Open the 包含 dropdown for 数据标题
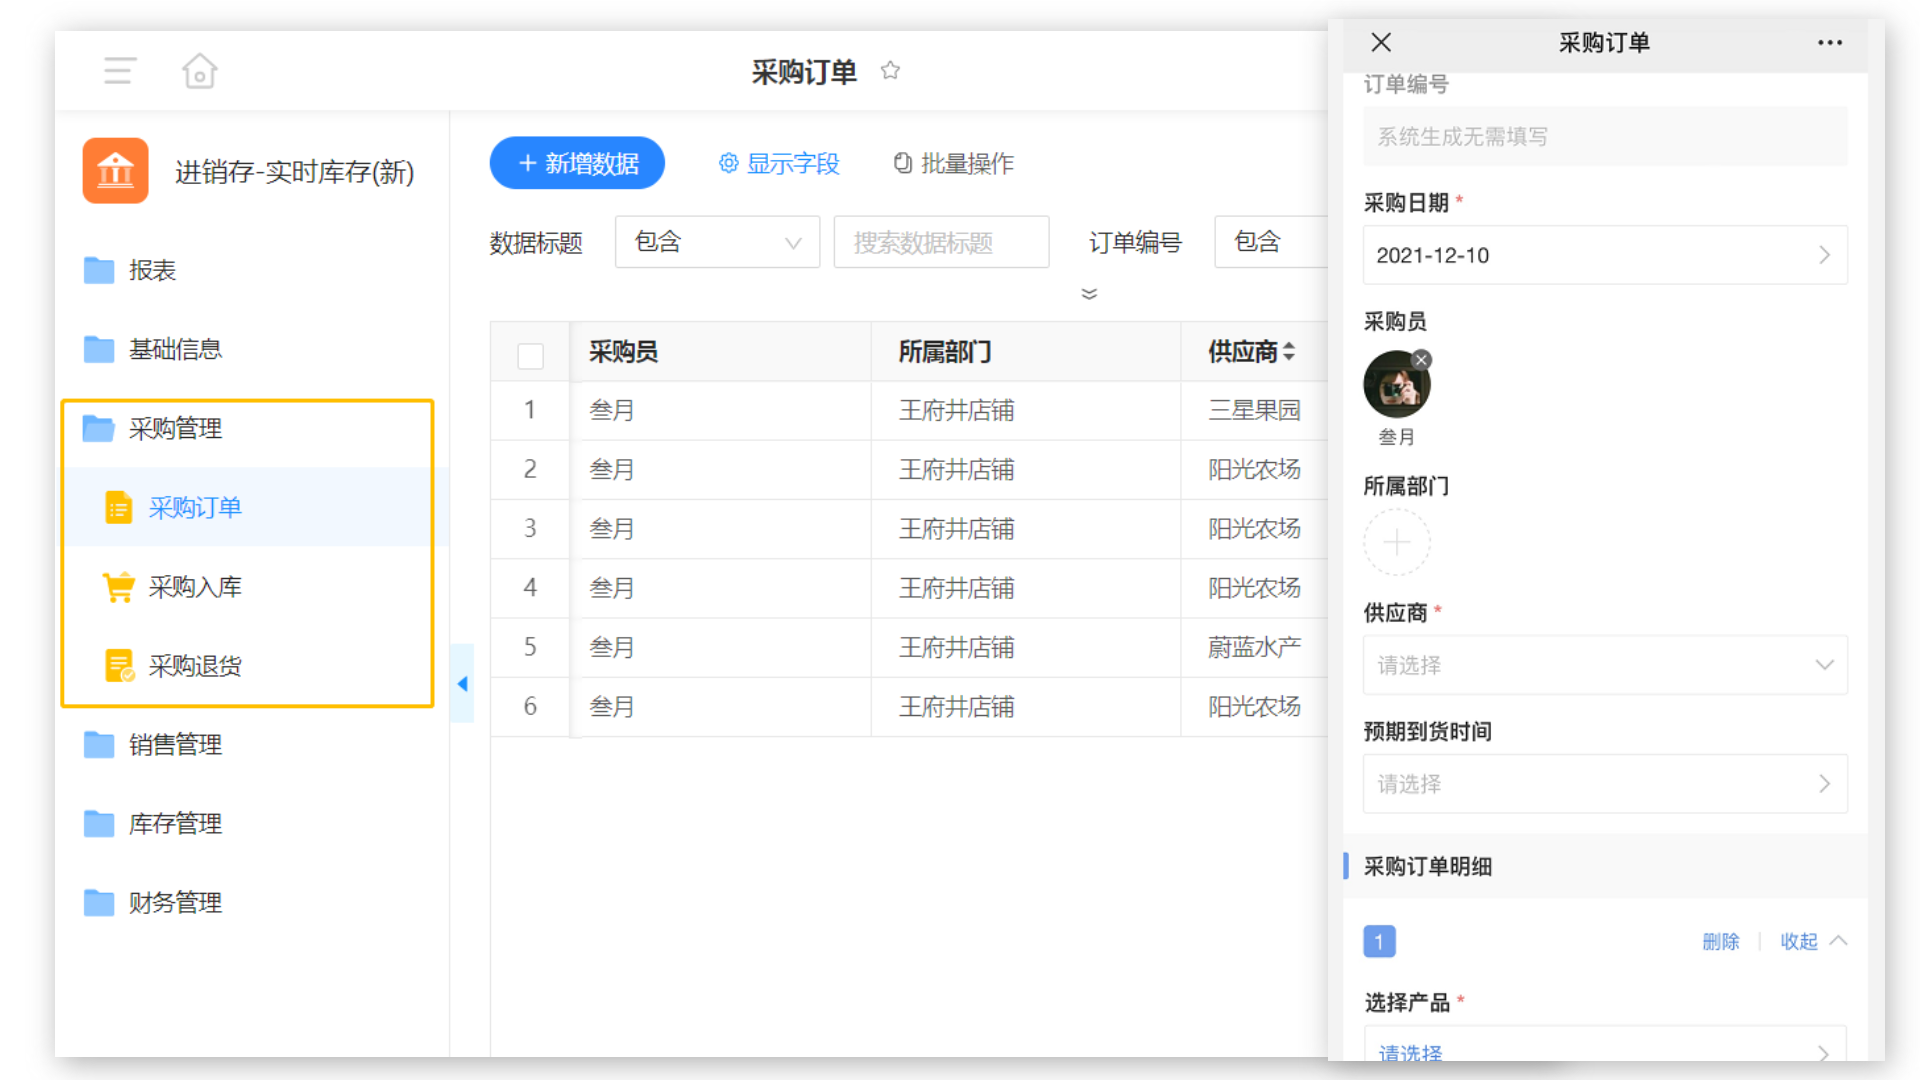 [x=717, y=242]
